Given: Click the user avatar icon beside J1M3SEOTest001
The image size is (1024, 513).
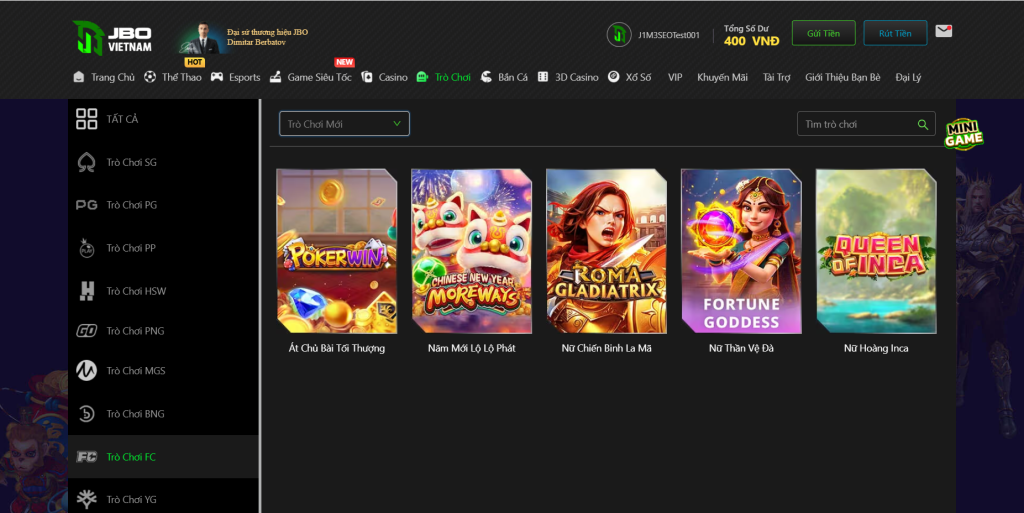Looking at the screenshot, I should click(x=618, y=35).
